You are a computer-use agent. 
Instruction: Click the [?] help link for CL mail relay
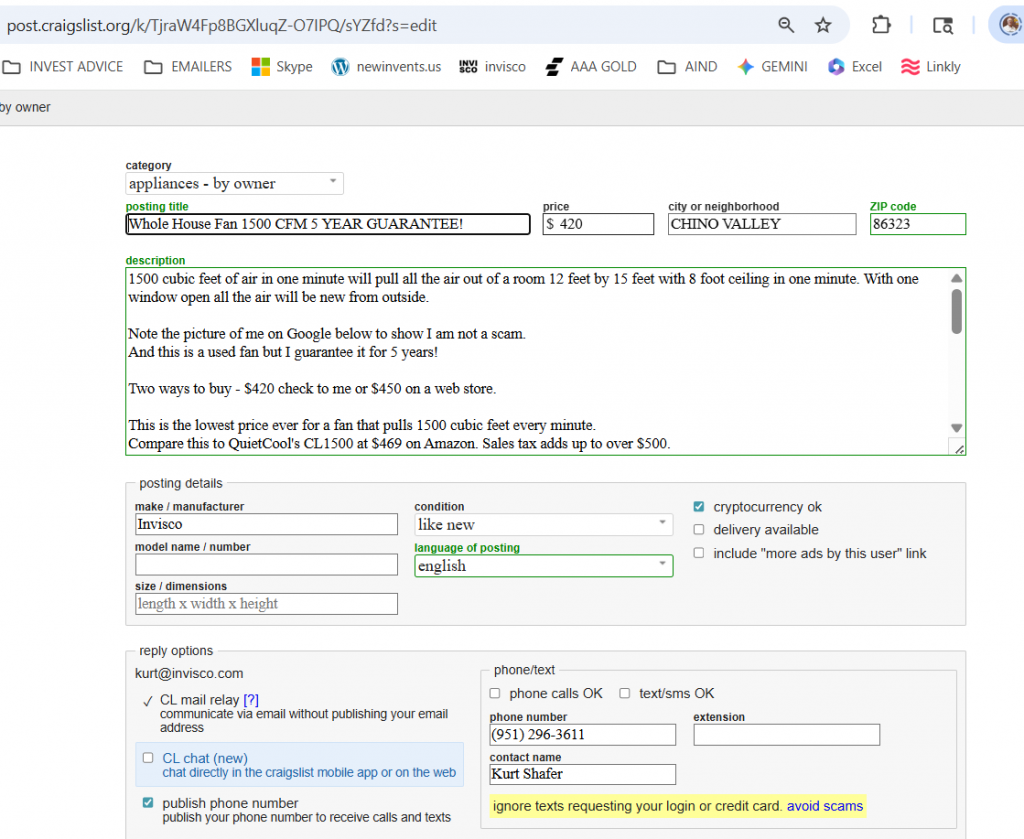(251, 700)
